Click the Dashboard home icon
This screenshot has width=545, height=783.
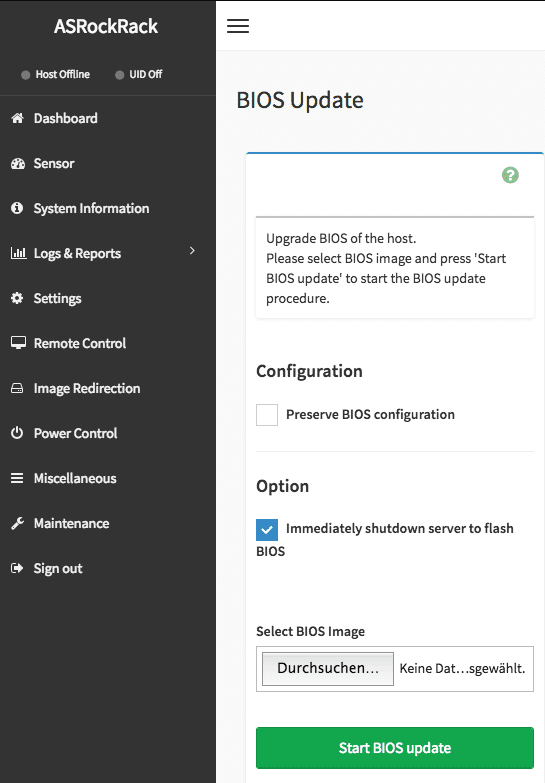point(17,118)
